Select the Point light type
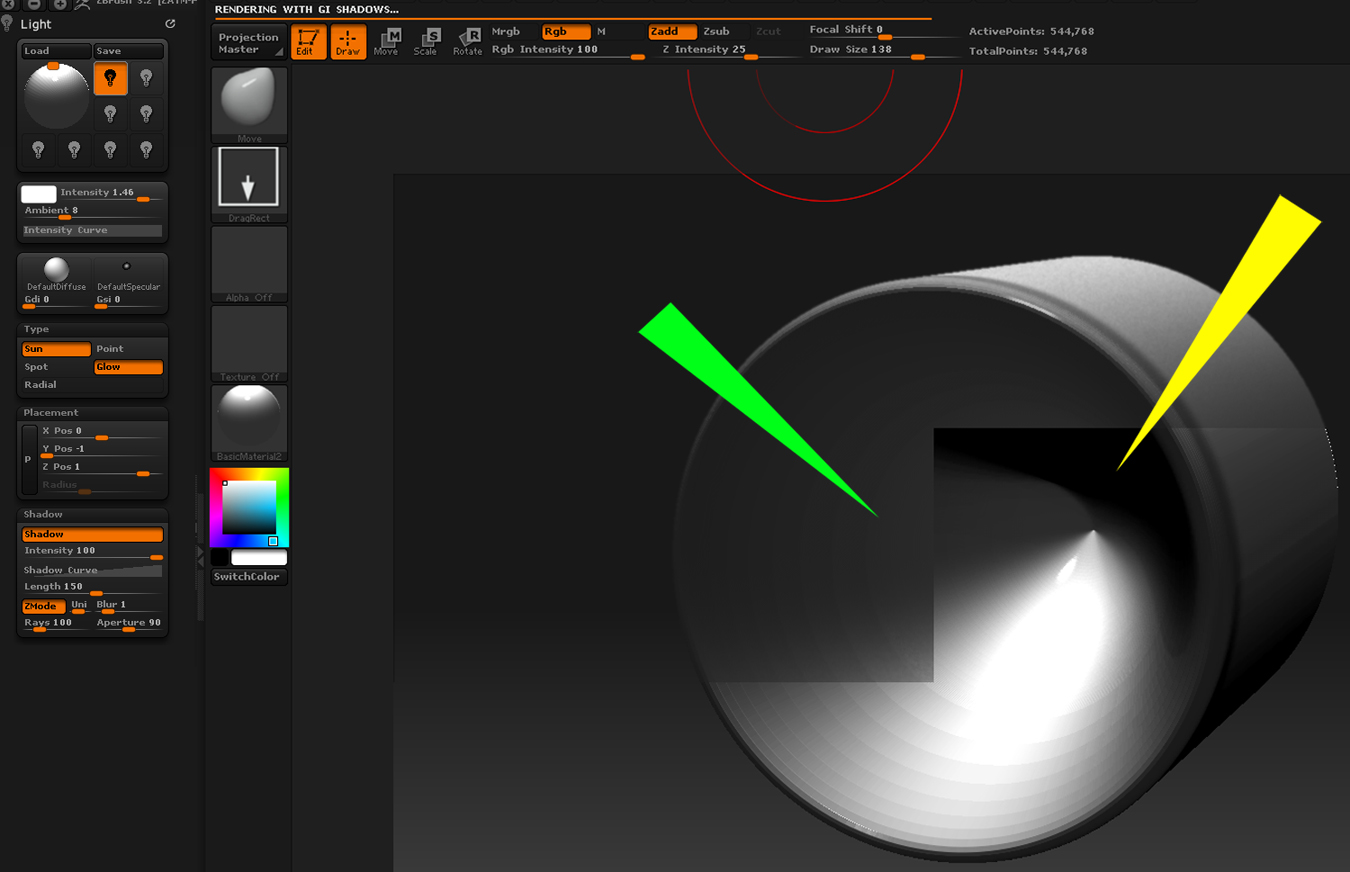 click(128, 349)
